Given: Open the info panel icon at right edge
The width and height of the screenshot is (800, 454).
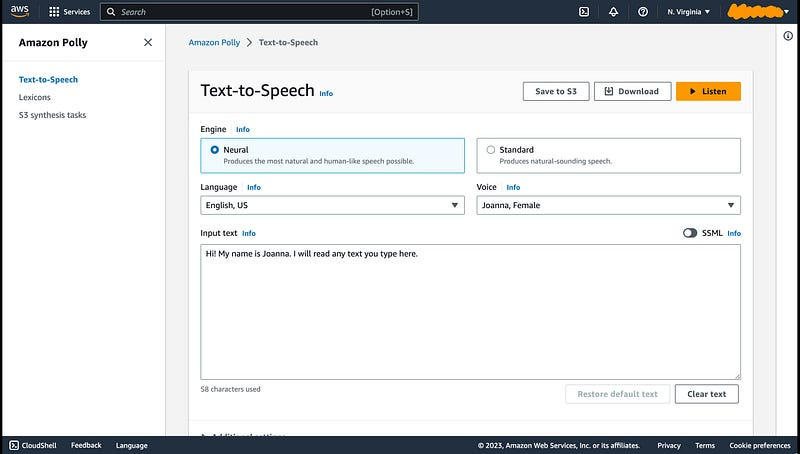Looking at the screenshot, I should (788, 36).
